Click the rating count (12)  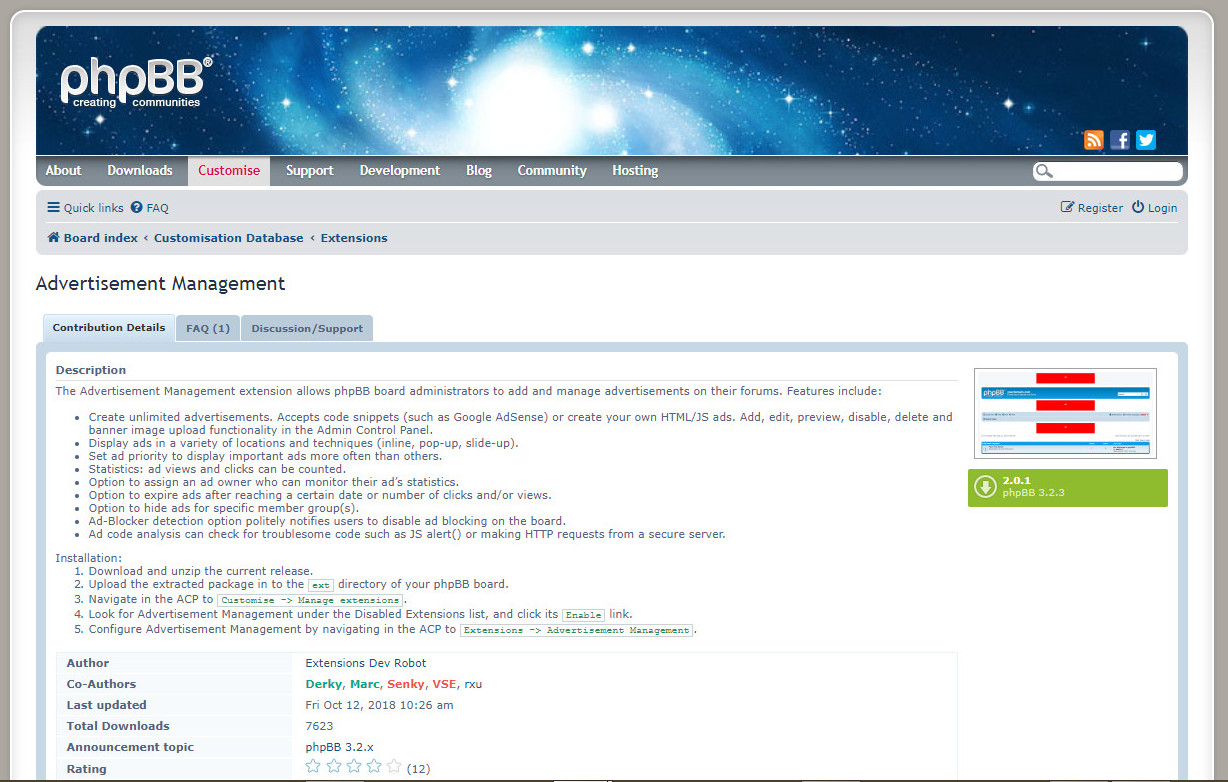click(x=419, y=769)
